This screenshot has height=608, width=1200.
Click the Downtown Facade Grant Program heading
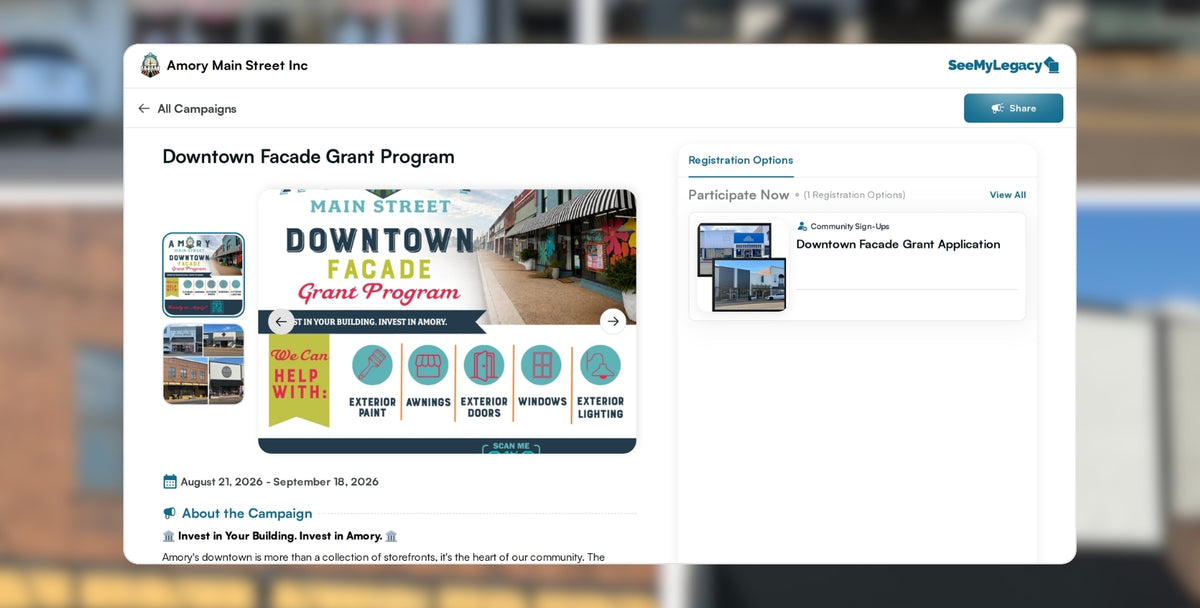[309, 157]
